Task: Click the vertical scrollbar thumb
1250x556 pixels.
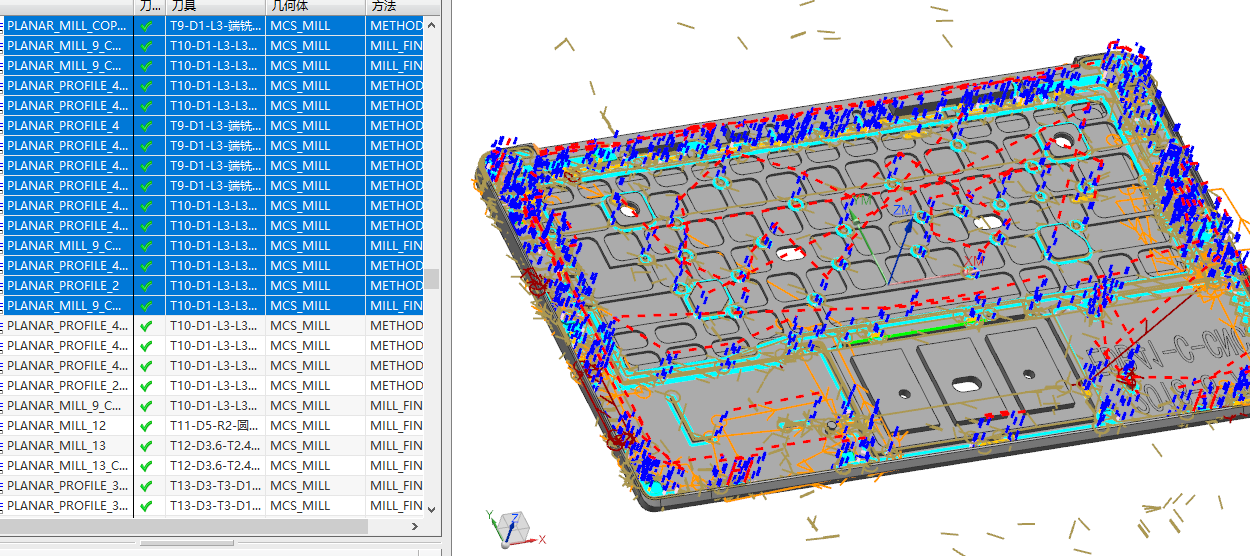Action: (432, 278)
